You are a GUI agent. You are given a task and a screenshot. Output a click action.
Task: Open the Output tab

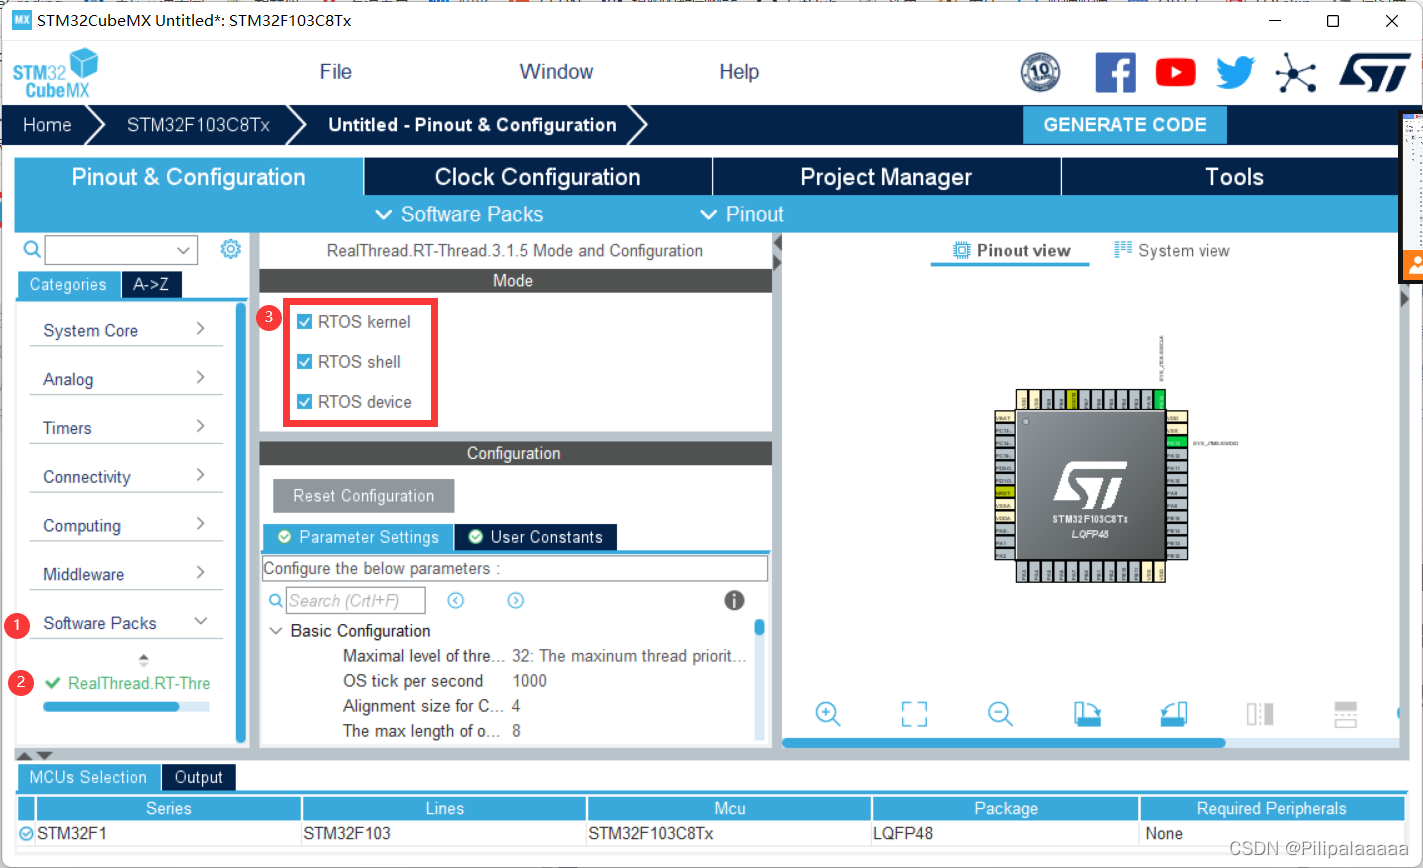click(198, 777)
